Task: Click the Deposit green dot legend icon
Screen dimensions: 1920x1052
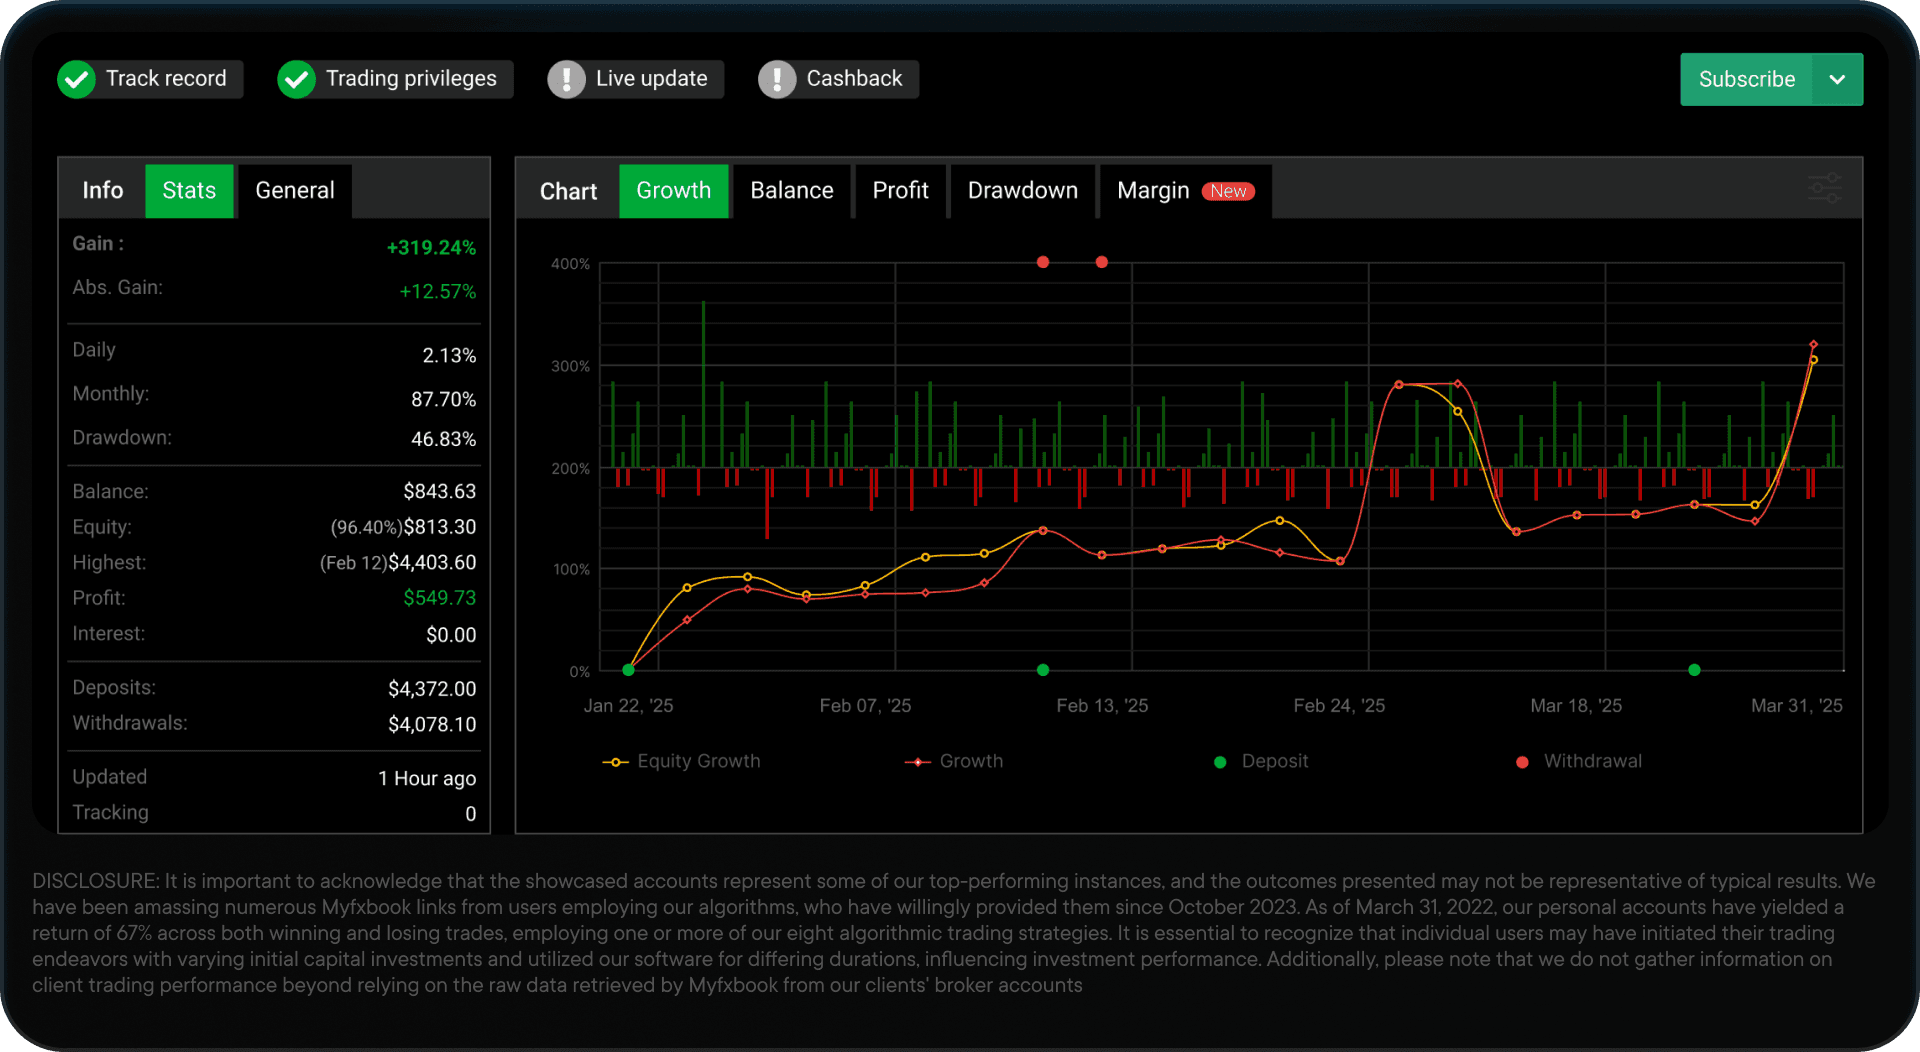Action: point(1220,762)
